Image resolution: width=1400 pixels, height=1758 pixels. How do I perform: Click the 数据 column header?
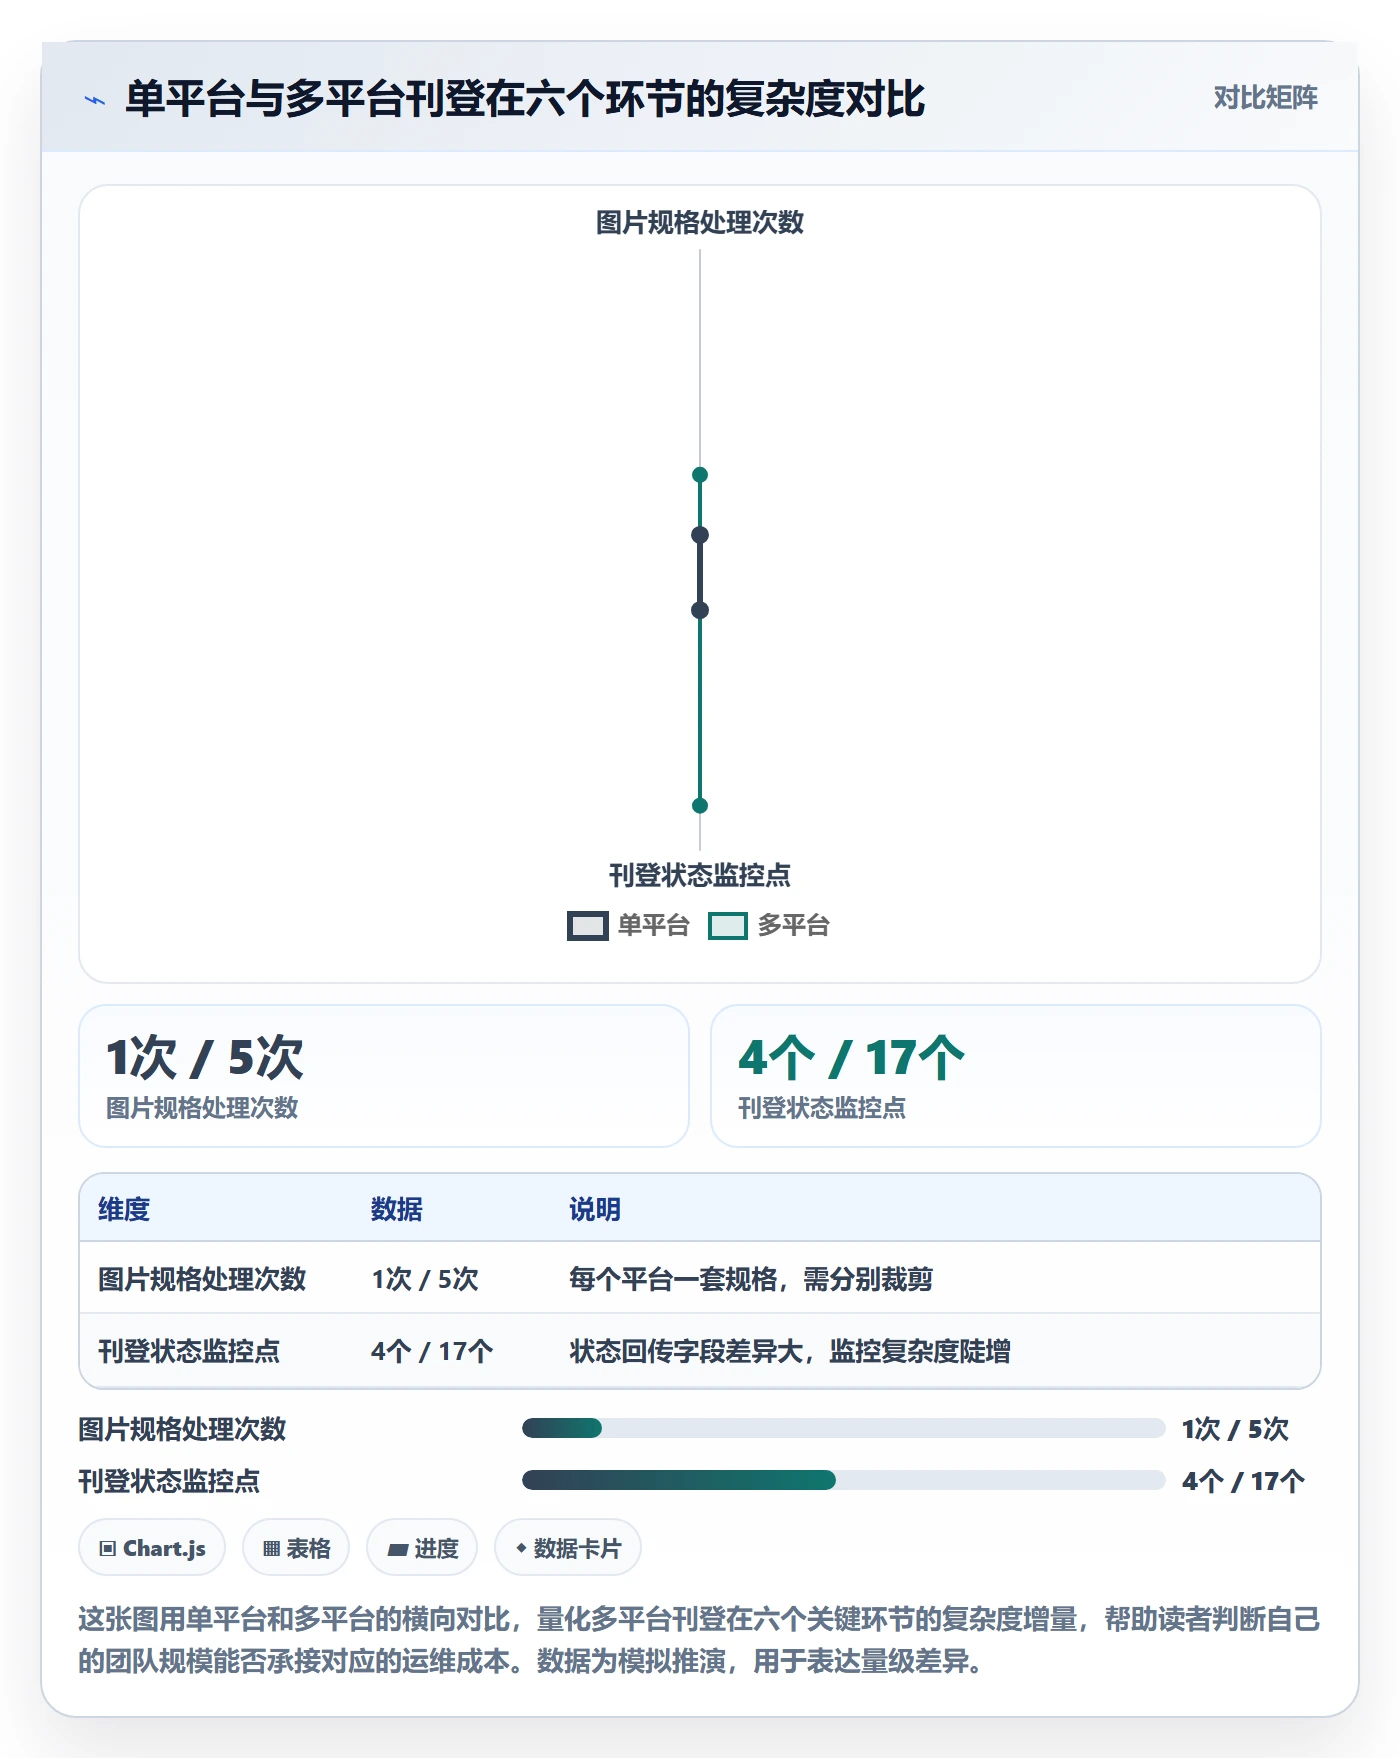coord(397,1210)
